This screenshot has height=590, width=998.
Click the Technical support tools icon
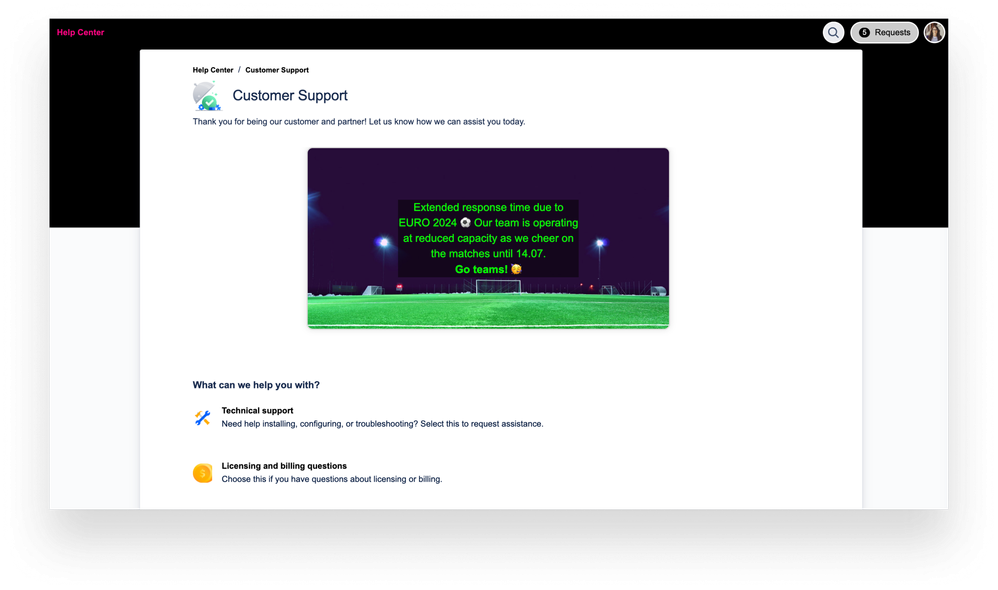tap(202, 418)
